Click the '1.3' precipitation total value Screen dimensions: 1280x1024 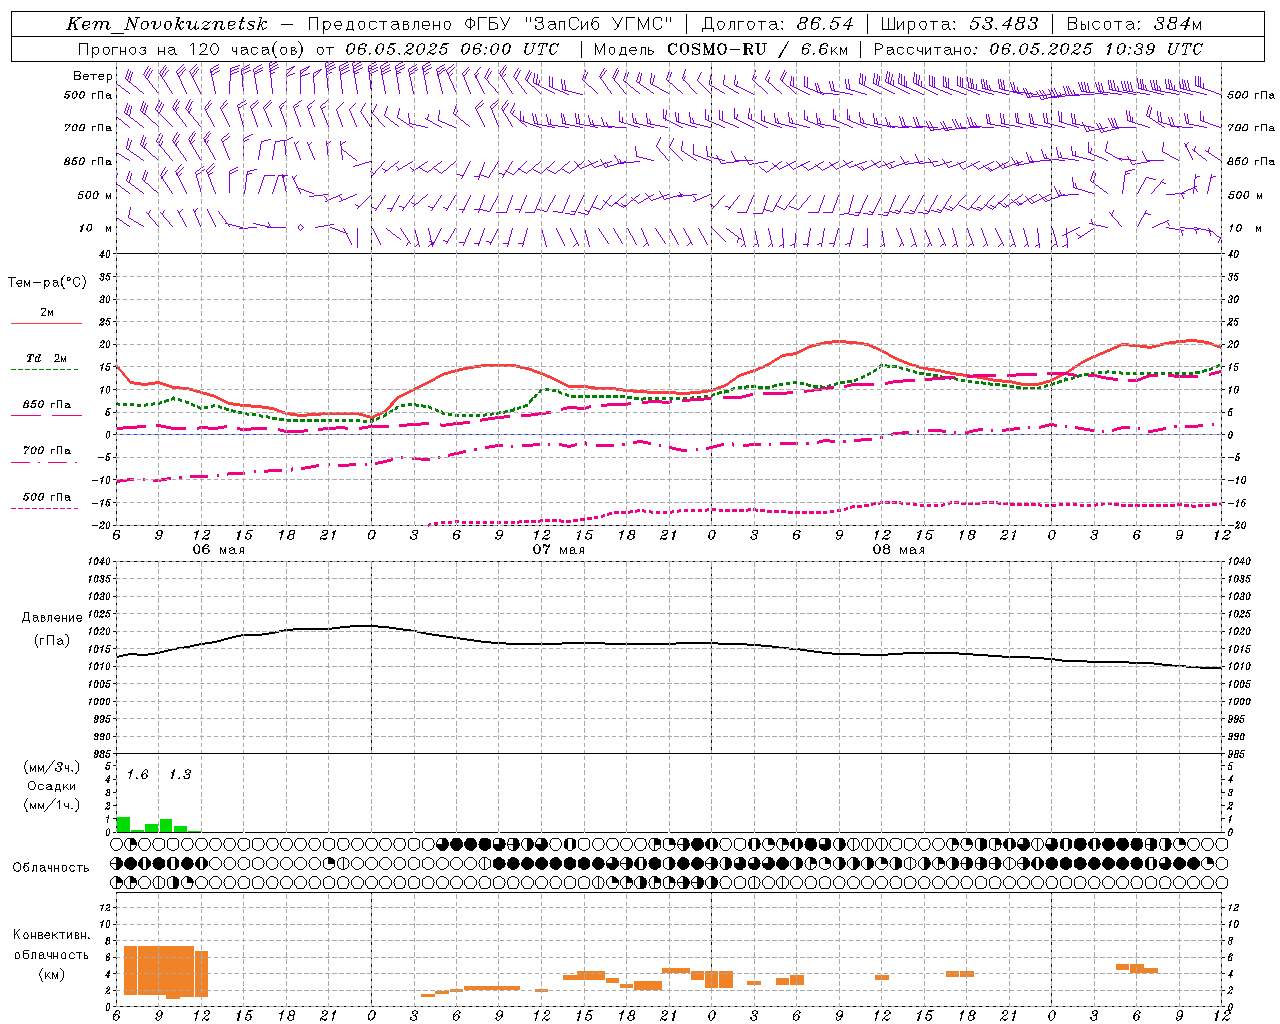(x=179, y=775)
